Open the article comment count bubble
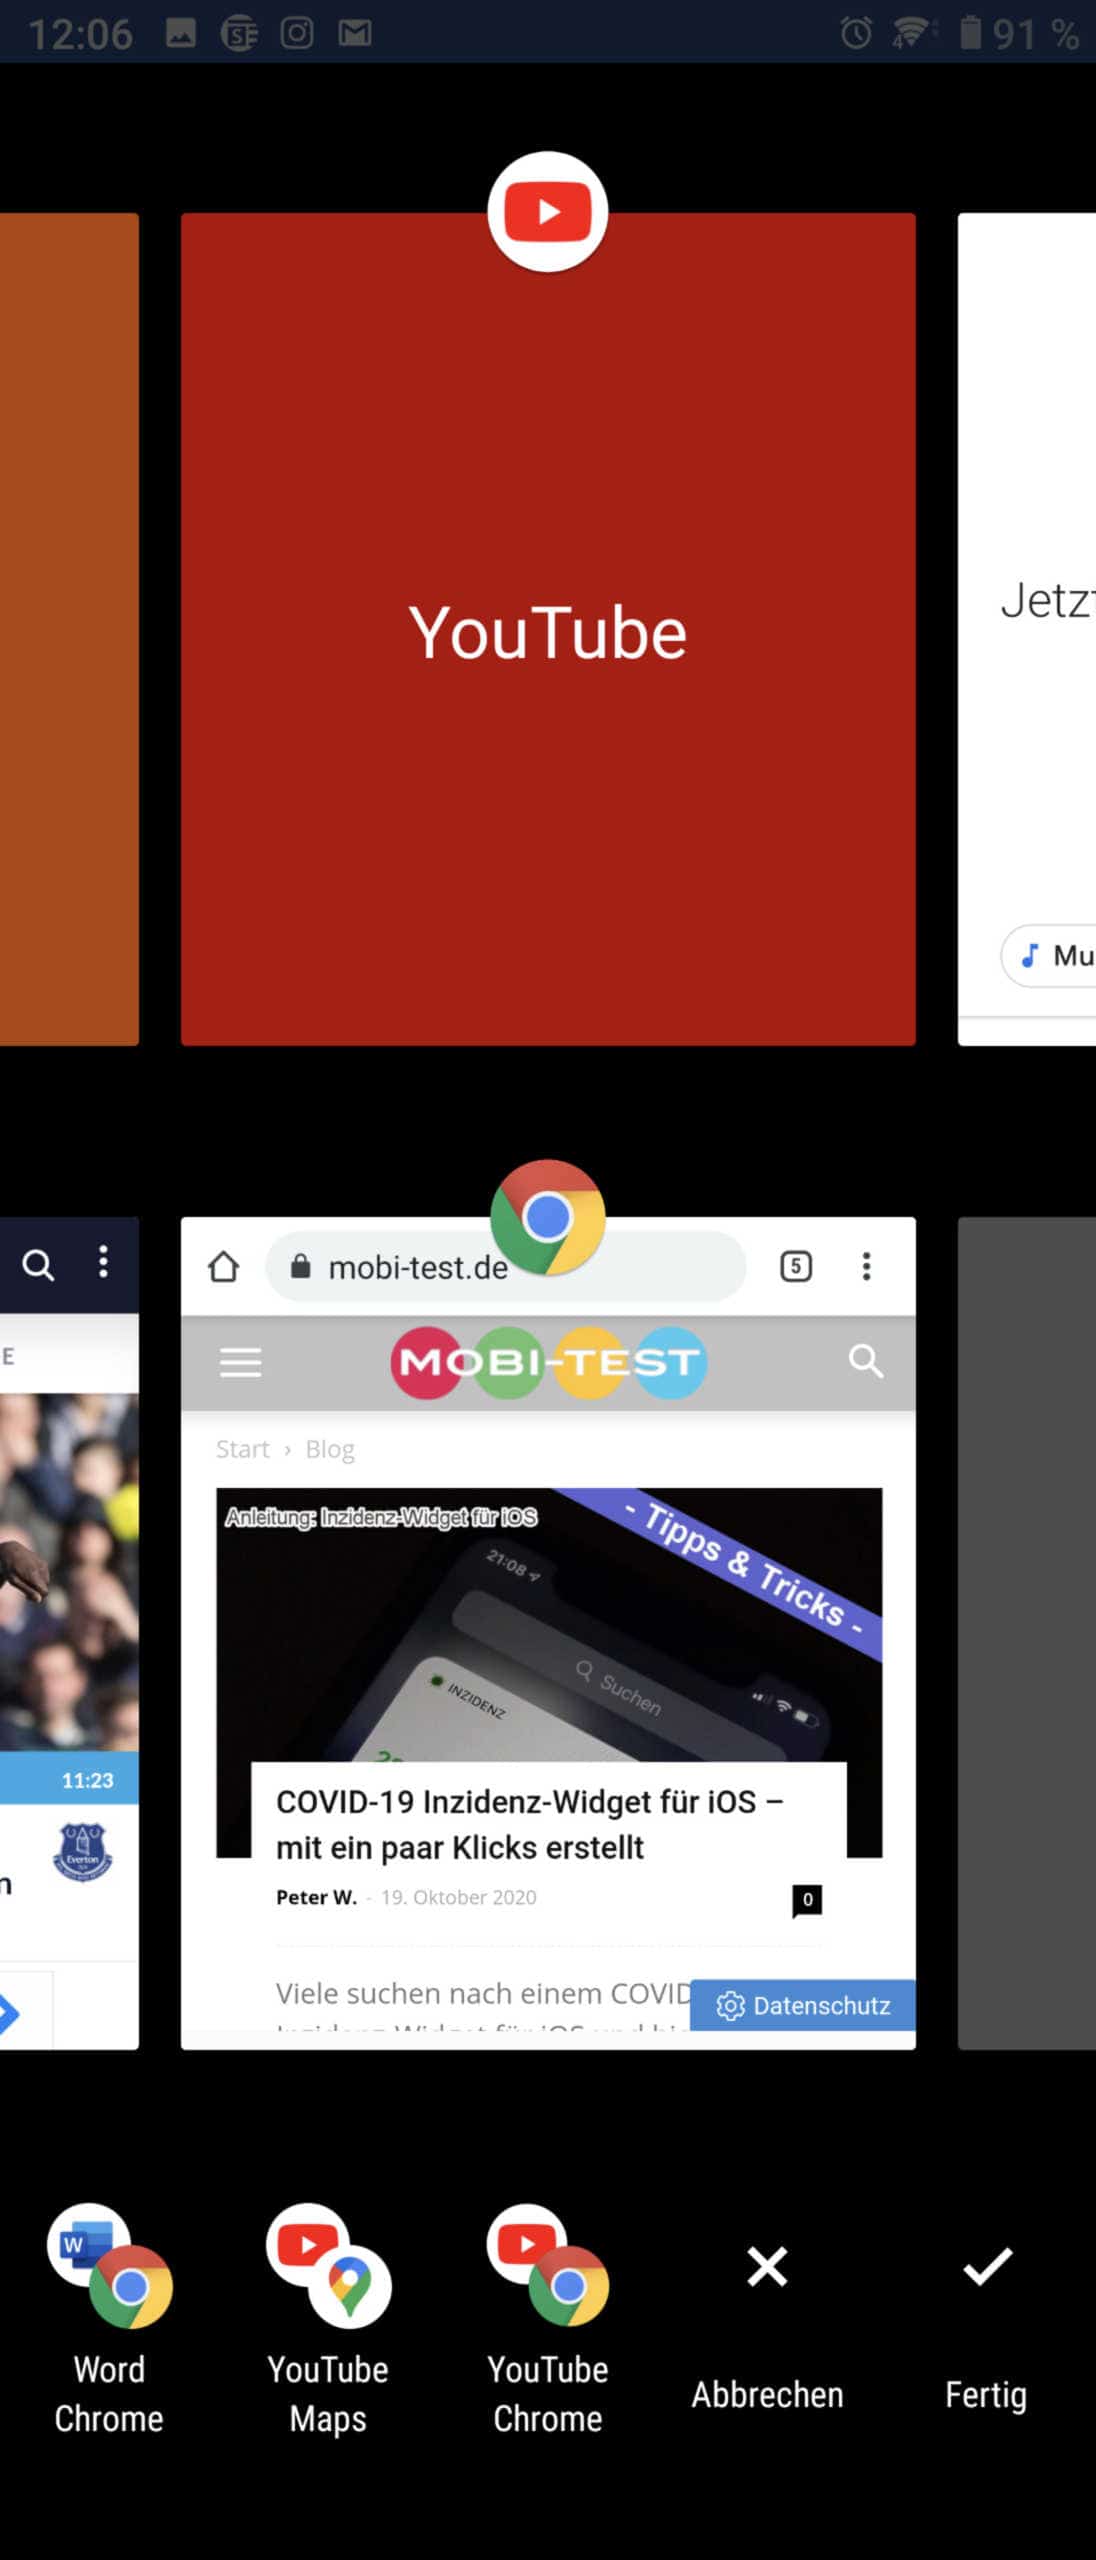 pos(807,1899)
